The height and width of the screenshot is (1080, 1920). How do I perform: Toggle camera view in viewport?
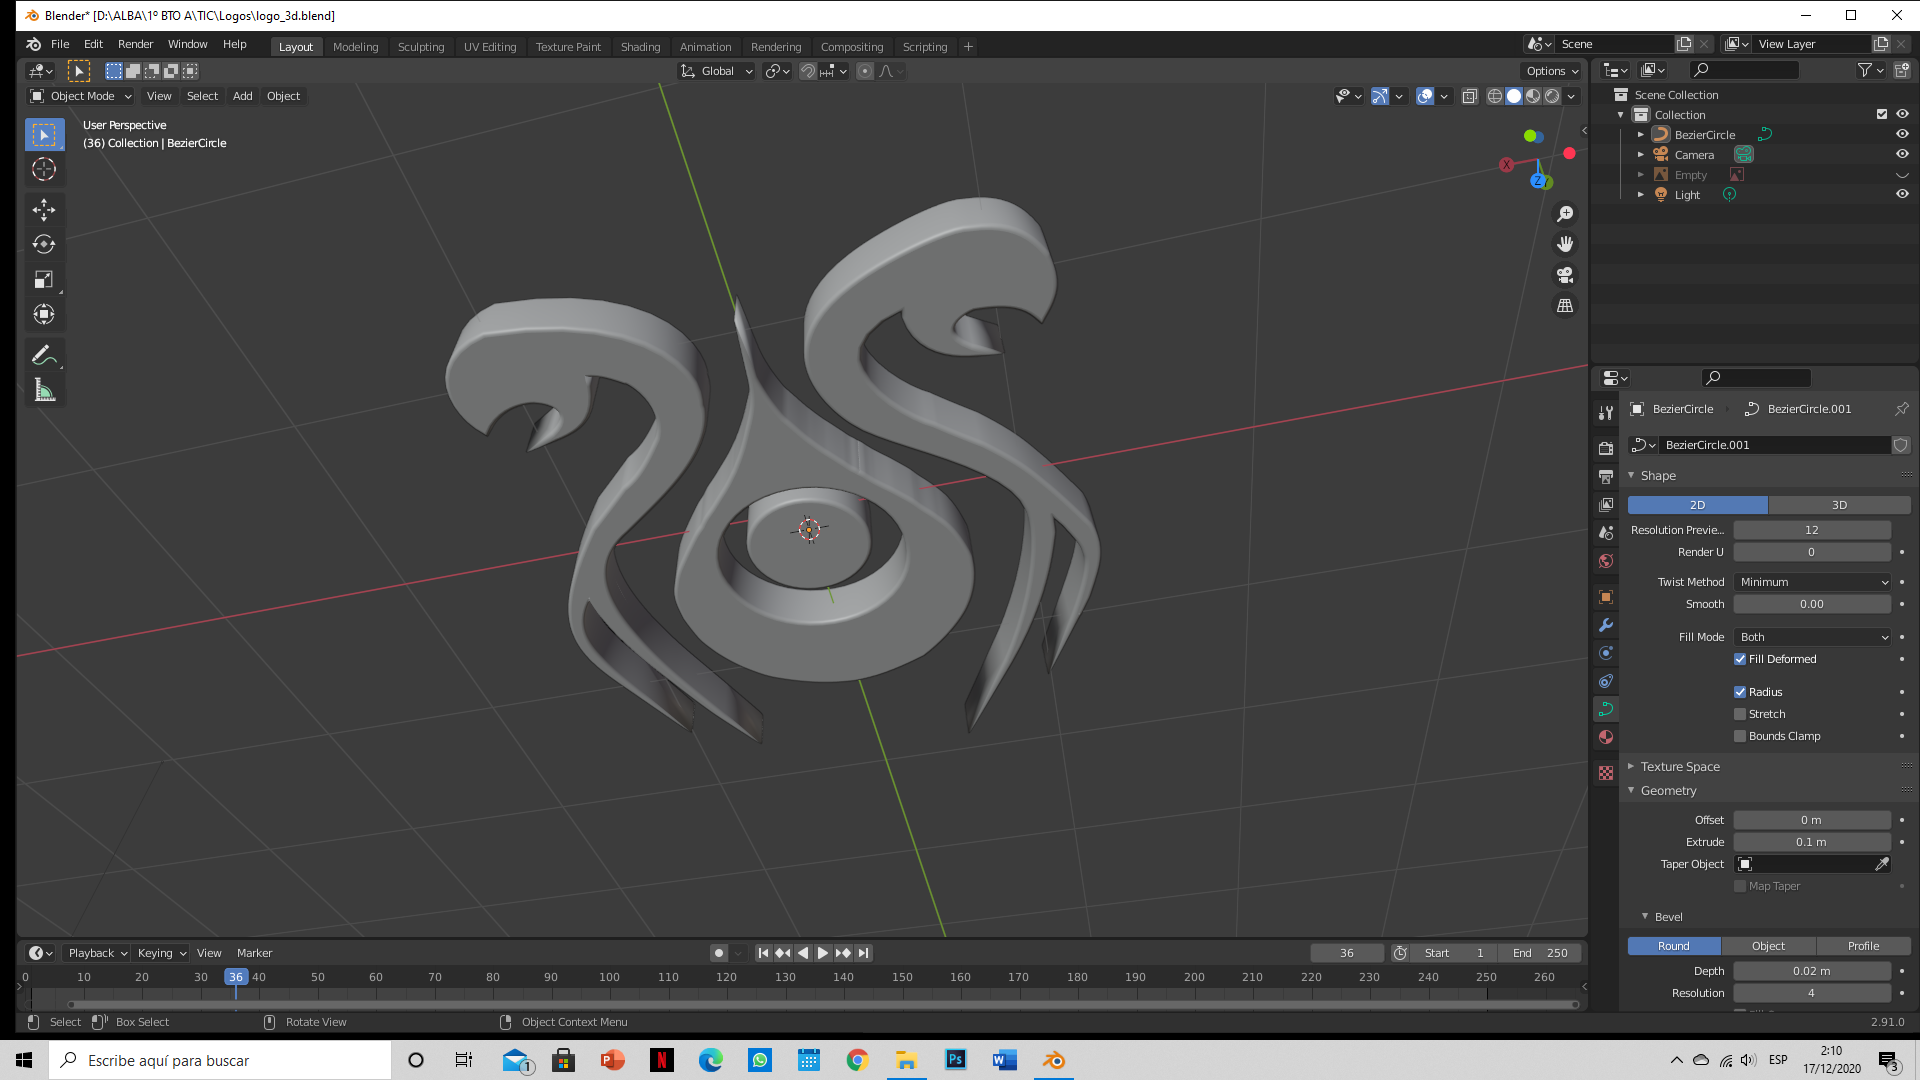click(x=1565, y=275)
